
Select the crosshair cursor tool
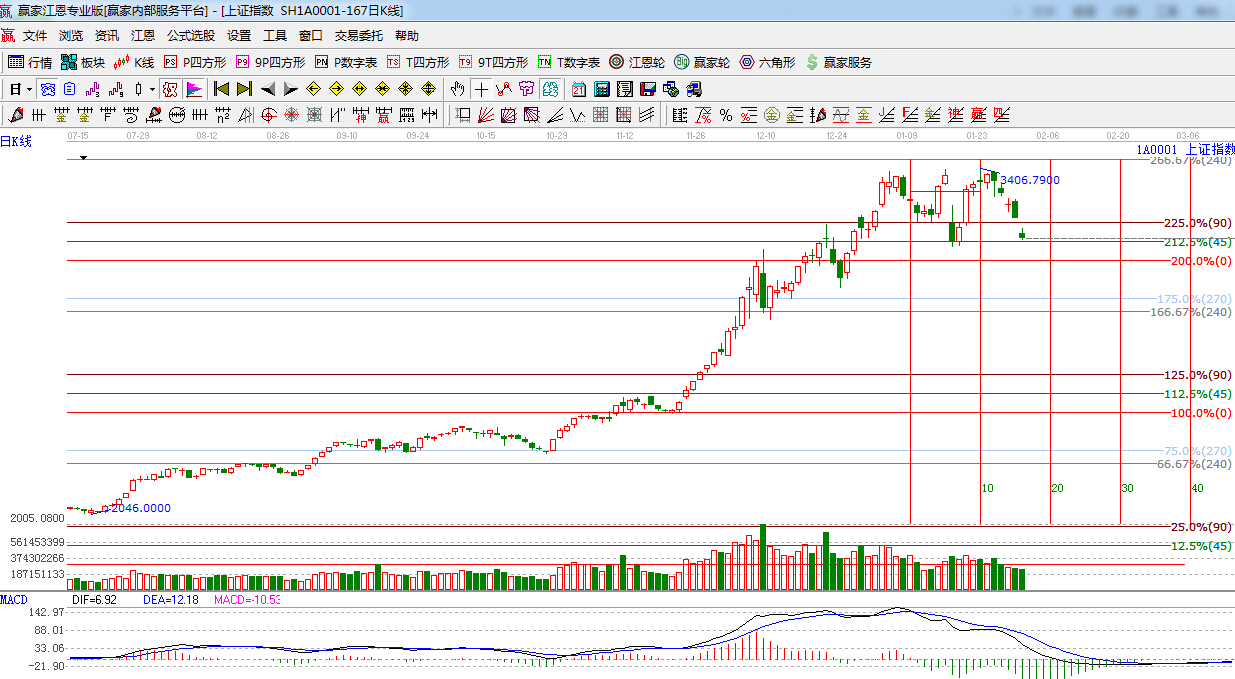point(481,89)
